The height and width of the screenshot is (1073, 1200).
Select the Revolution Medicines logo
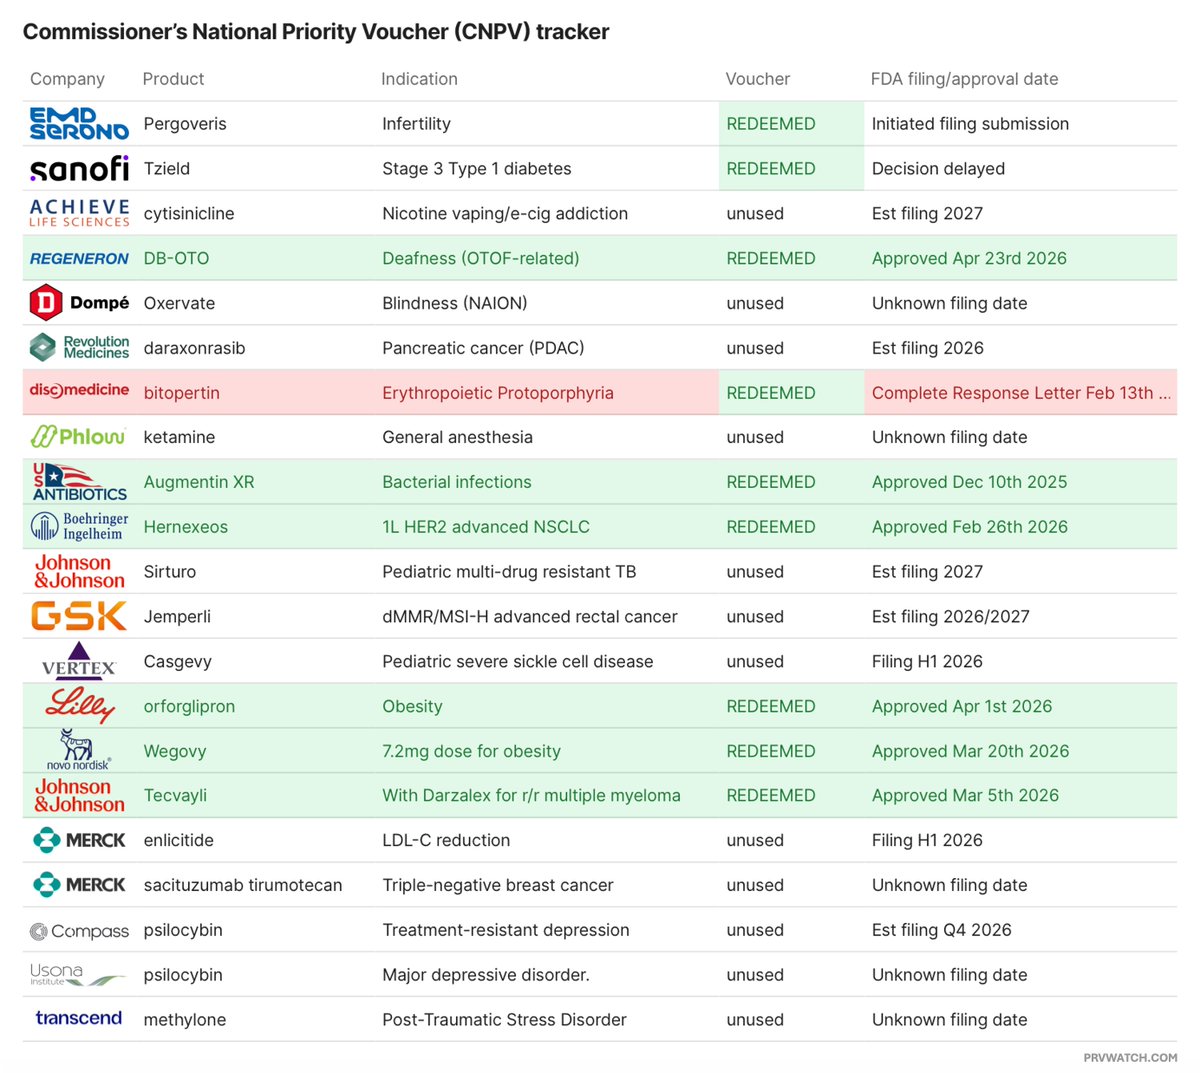[x=79, y=347]
